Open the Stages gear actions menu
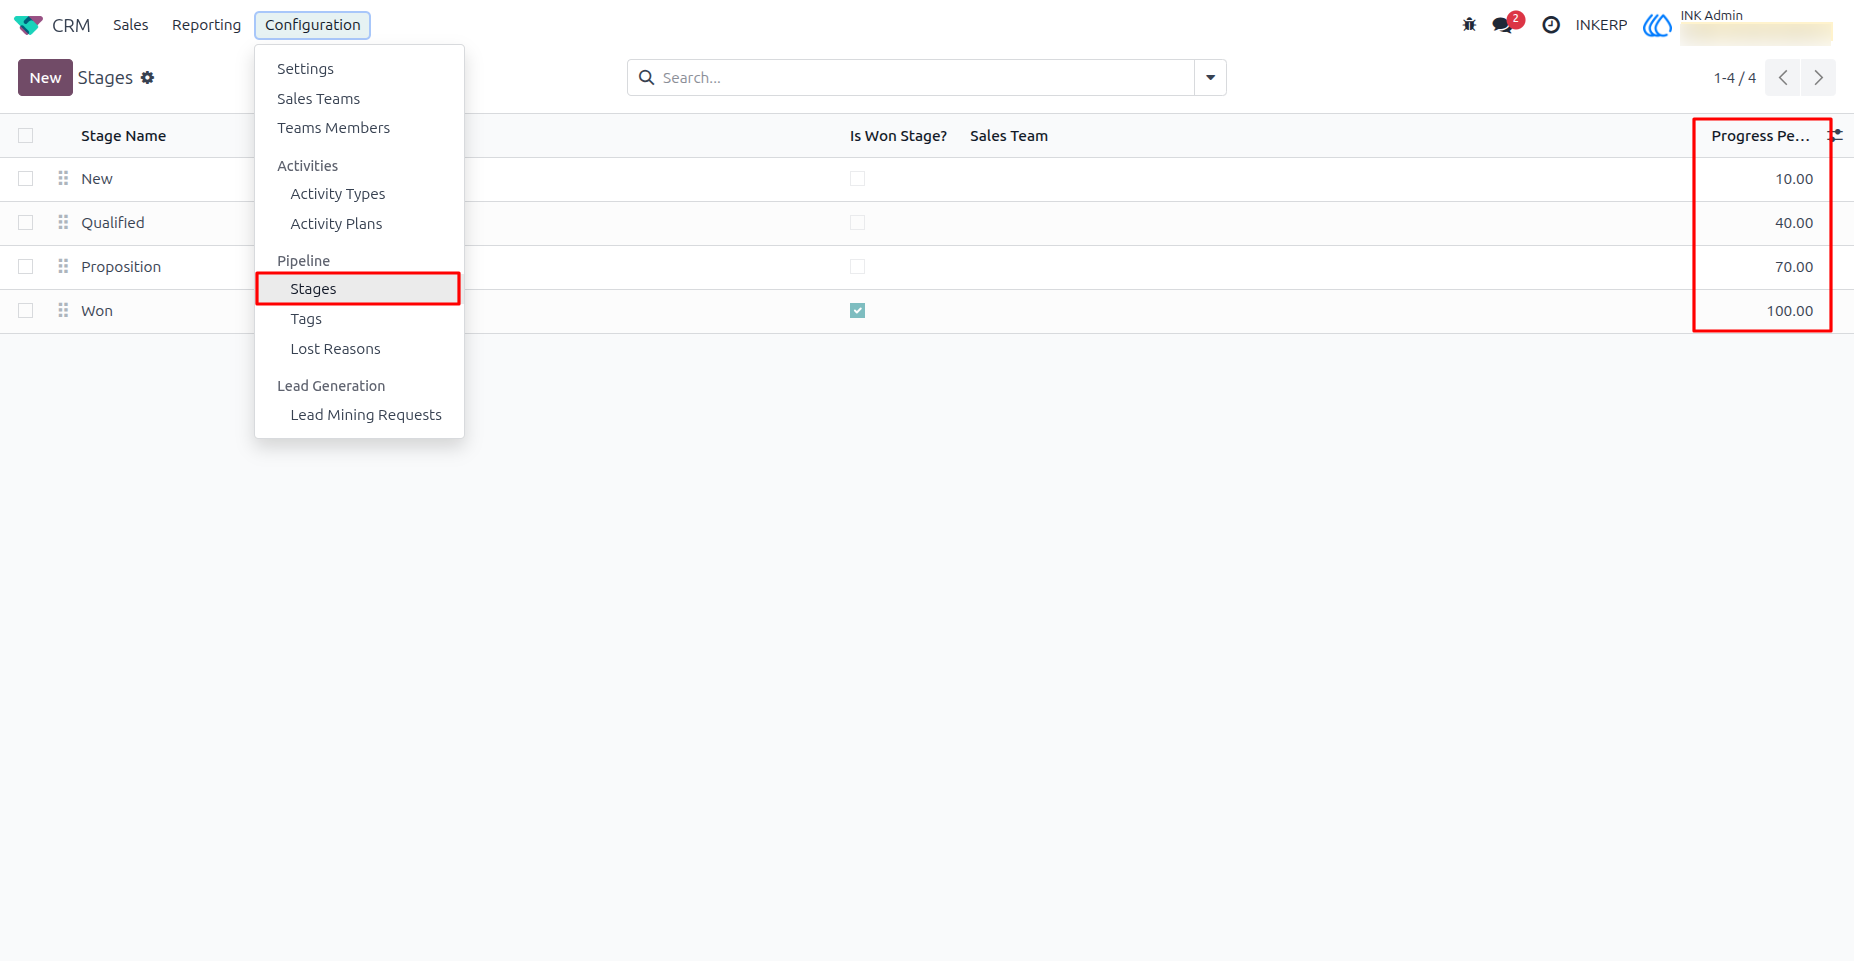The width and height of the screenshot is (1854, 961). pos(148,78)
